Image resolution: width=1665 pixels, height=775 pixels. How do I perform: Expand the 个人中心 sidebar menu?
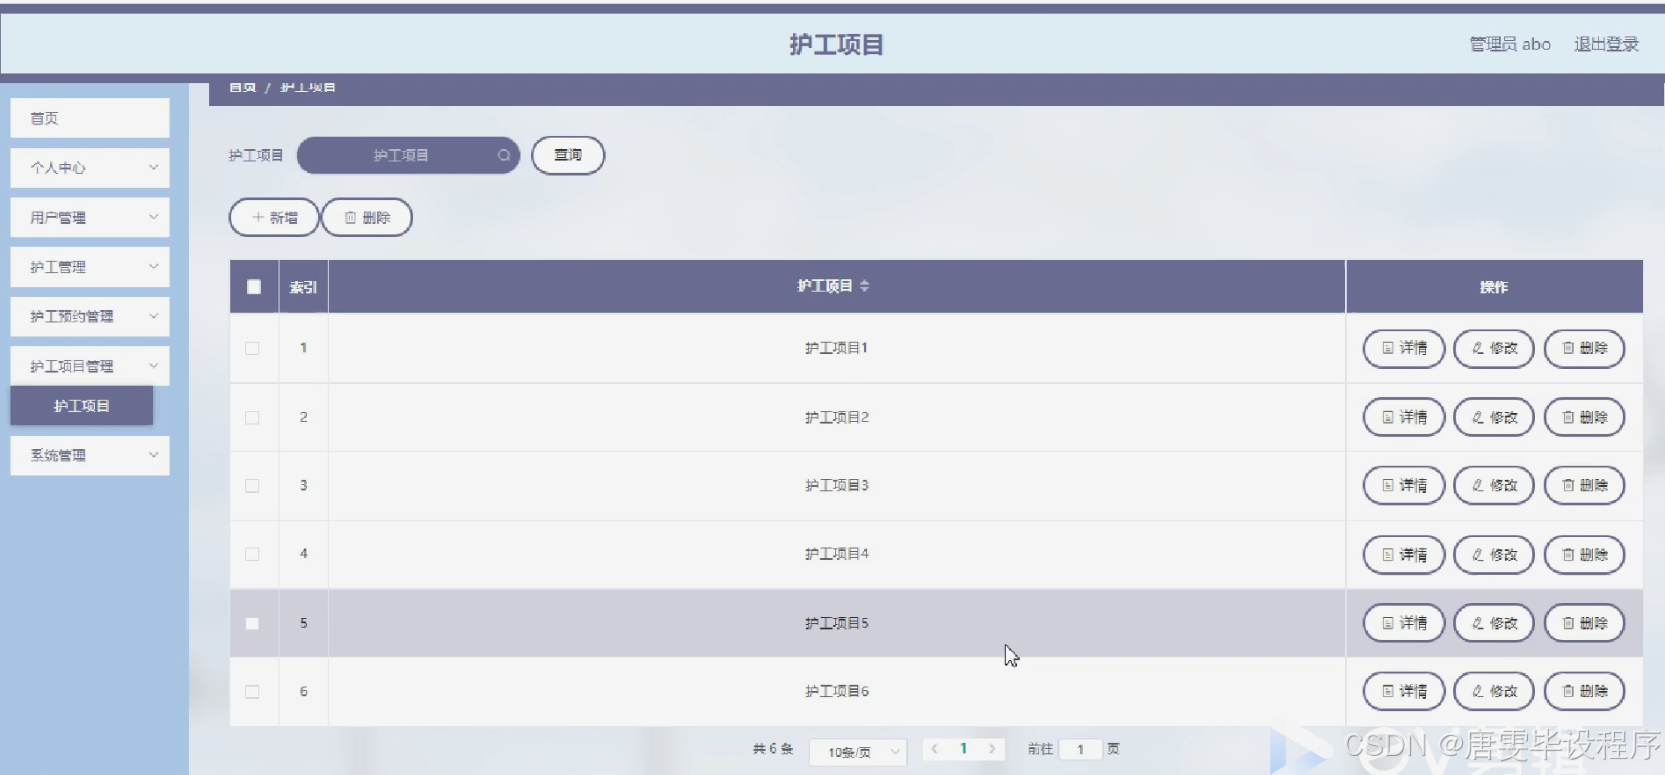pyautogui.click(x=90, y=168)
